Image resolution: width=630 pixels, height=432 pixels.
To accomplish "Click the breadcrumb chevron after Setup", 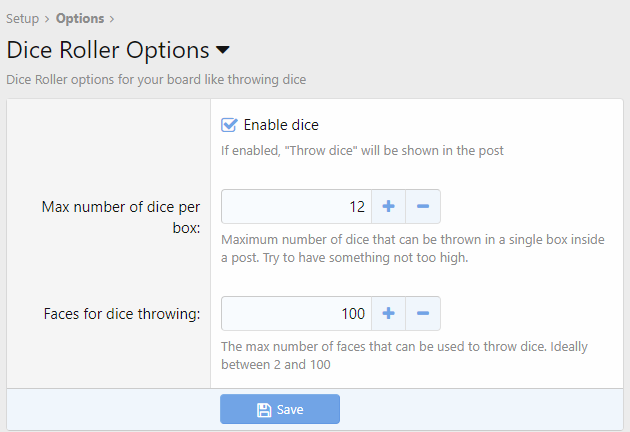I will tap(47, 18).
